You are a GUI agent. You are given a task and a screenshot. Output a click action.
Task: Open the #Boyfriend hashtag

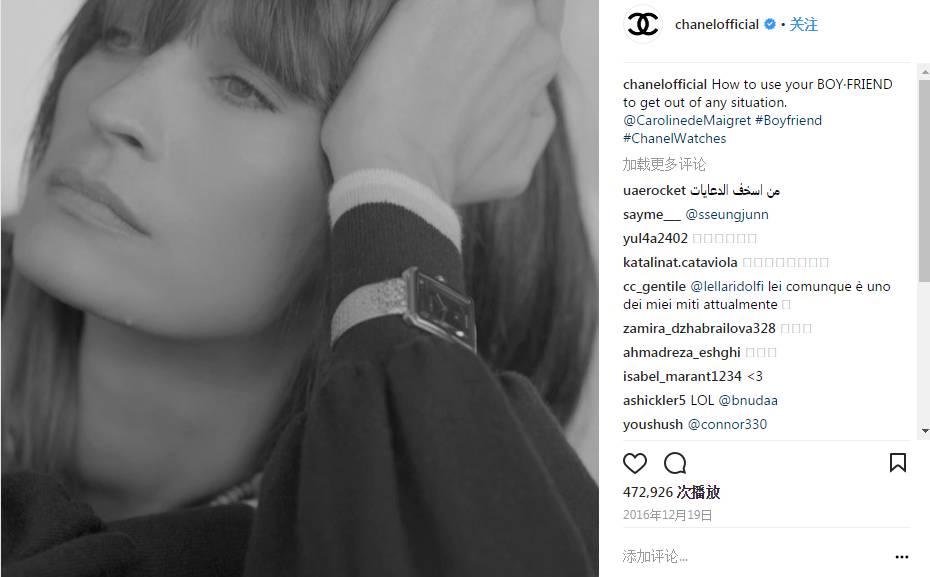[x=788, y=120]
